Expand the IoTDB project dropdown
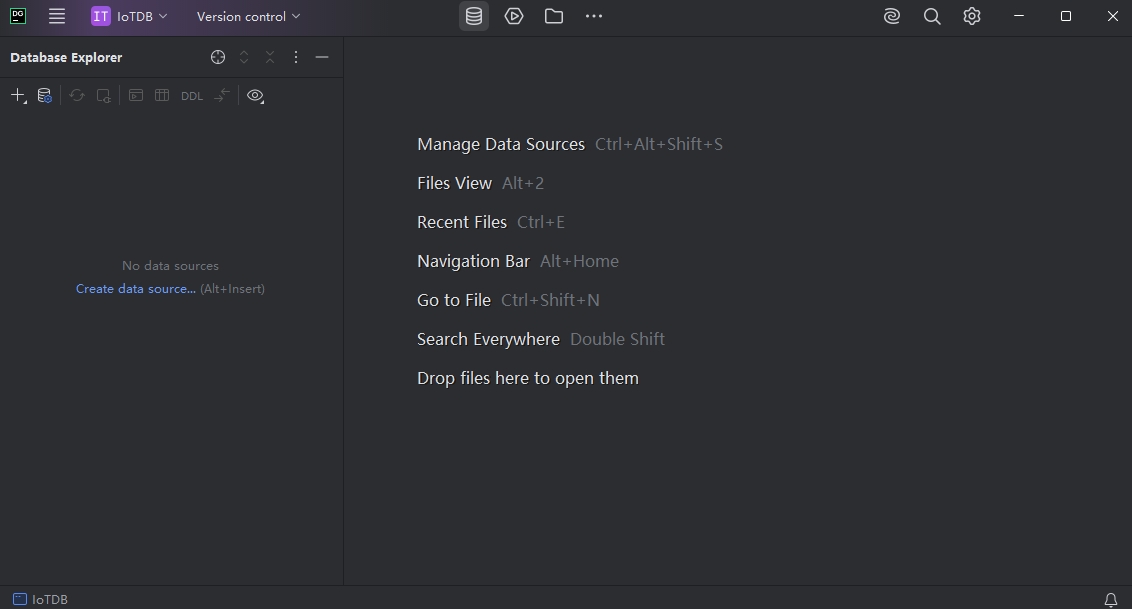Screen dimensions: 1132x609 click(x=130, y=16)
